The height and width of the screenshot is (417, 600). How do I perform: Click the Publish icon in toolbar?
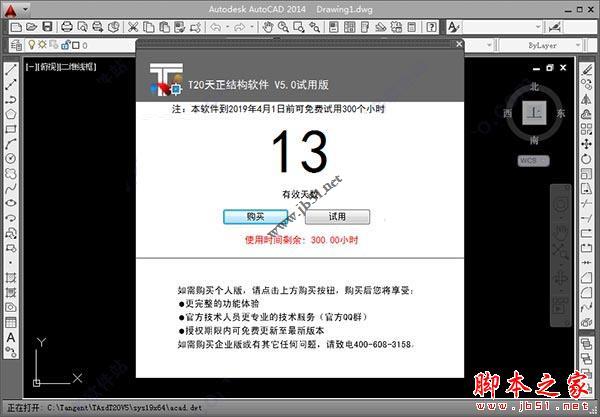coord(98,27)
